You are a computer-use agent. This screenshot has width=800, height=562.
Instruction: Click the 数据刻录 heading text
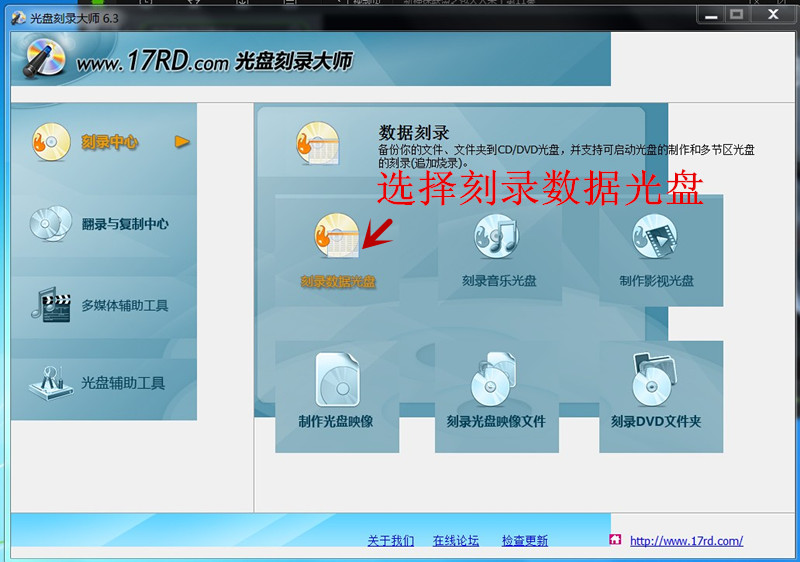pyautogui.click(x=414, y=133)
